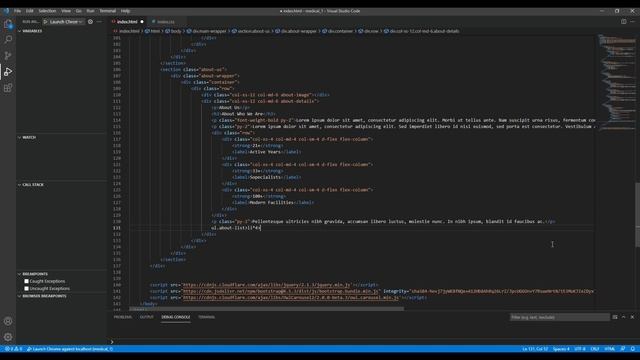Open the bootstrap.bundle.min.js URL link
Viewport: 640px width, 360px height.
click(280, 291)
